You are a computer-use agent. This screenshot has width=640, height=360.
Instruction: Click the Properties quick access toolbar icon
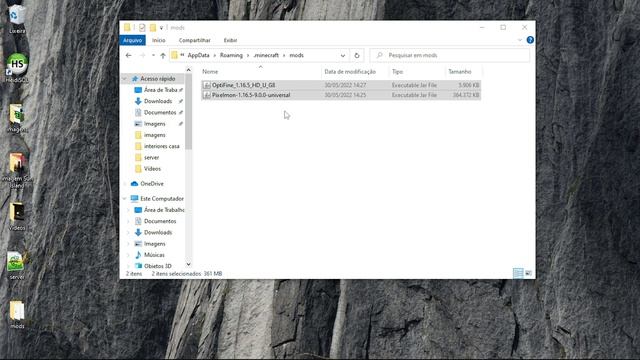point(142,28)
